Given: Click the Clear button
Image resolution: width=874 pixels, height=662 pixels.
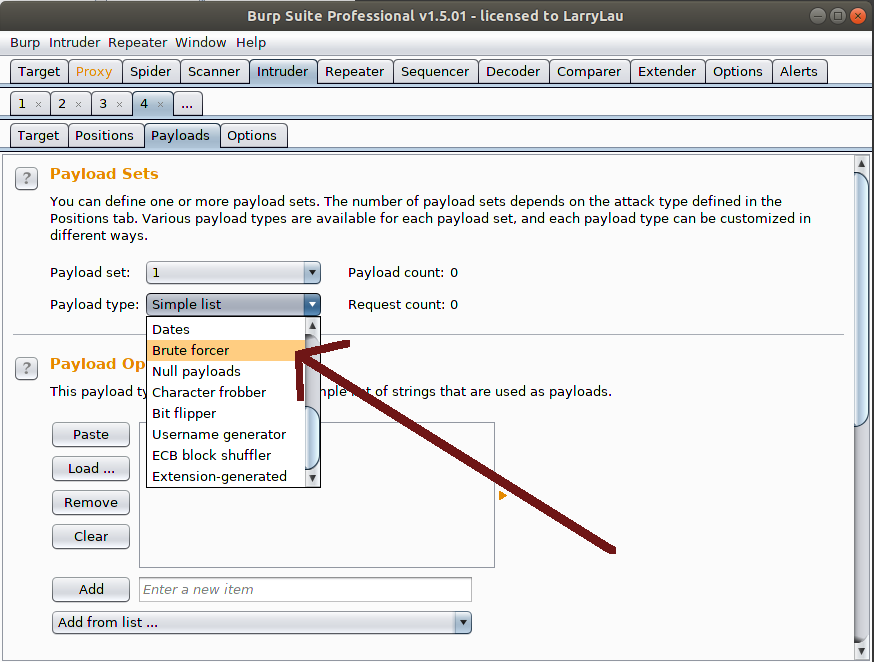Looking at the screenshot, I should click(91, 537).
